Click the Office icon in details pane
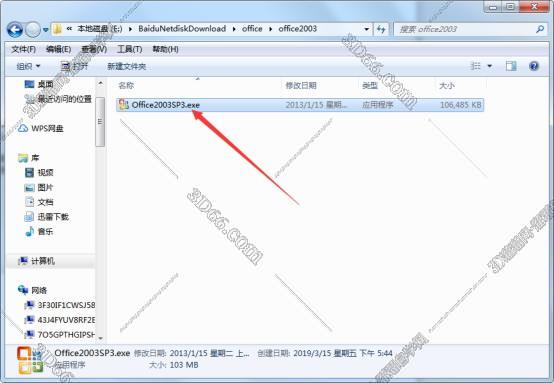The width and height of the screenshot is (554, 383). (30, 360)
